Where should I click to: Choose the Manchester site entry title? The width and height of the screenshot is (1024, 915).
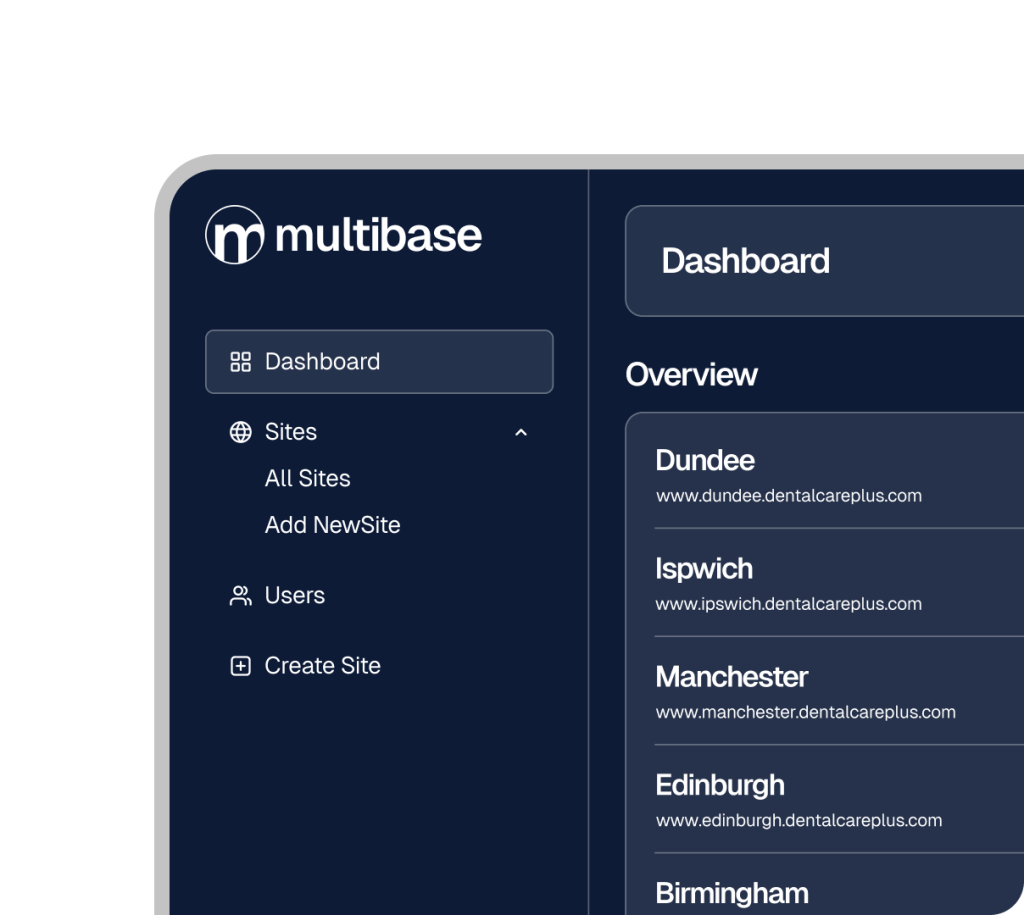pyautogui.click(x=731, y=677)
